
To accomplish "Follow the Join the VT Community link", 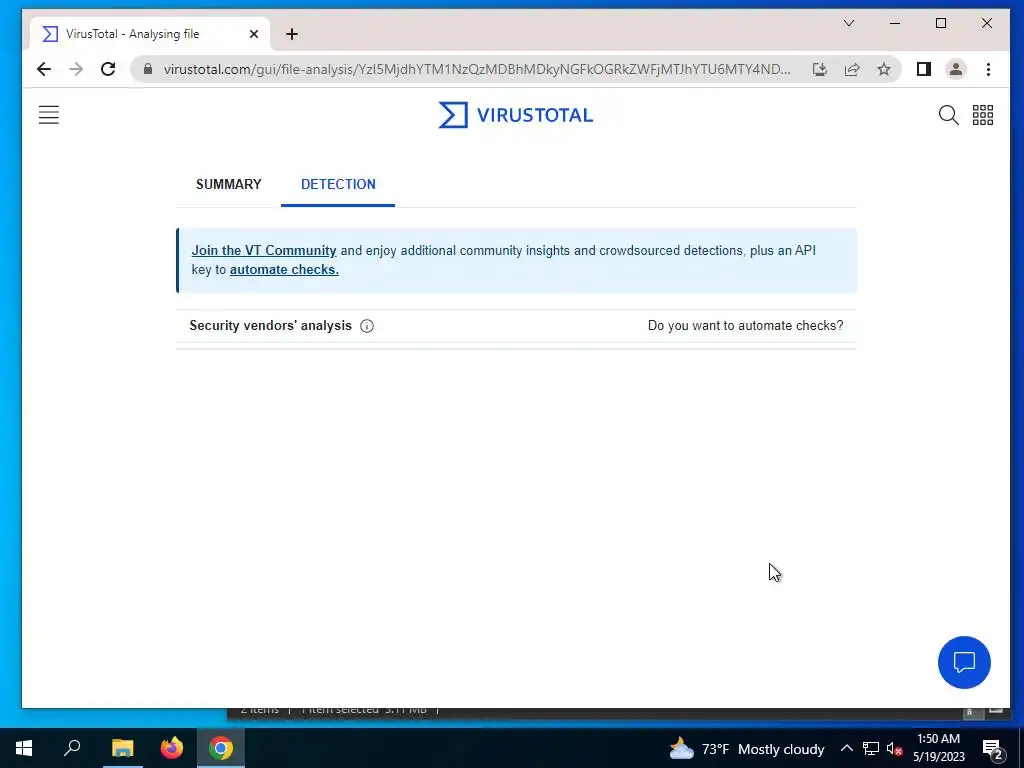I will 264,251.
